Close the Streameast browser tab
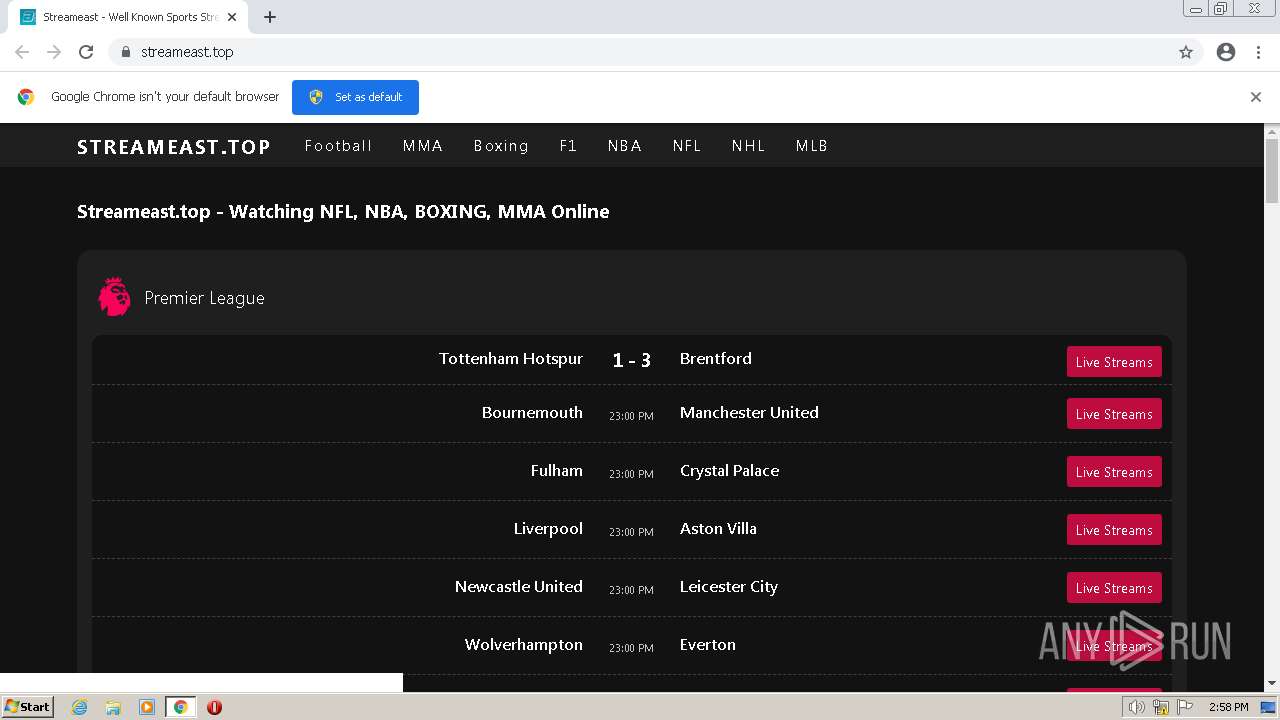Screen dimensions: 1280x720 (x=232, y=17)
